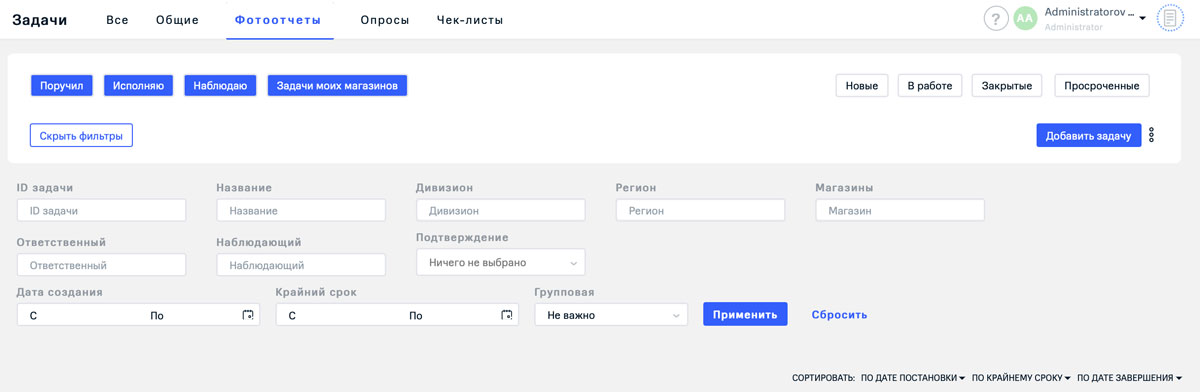Open the document list icon at top right
Viewport: 1200px width, 392px height.
(1170, 19)
